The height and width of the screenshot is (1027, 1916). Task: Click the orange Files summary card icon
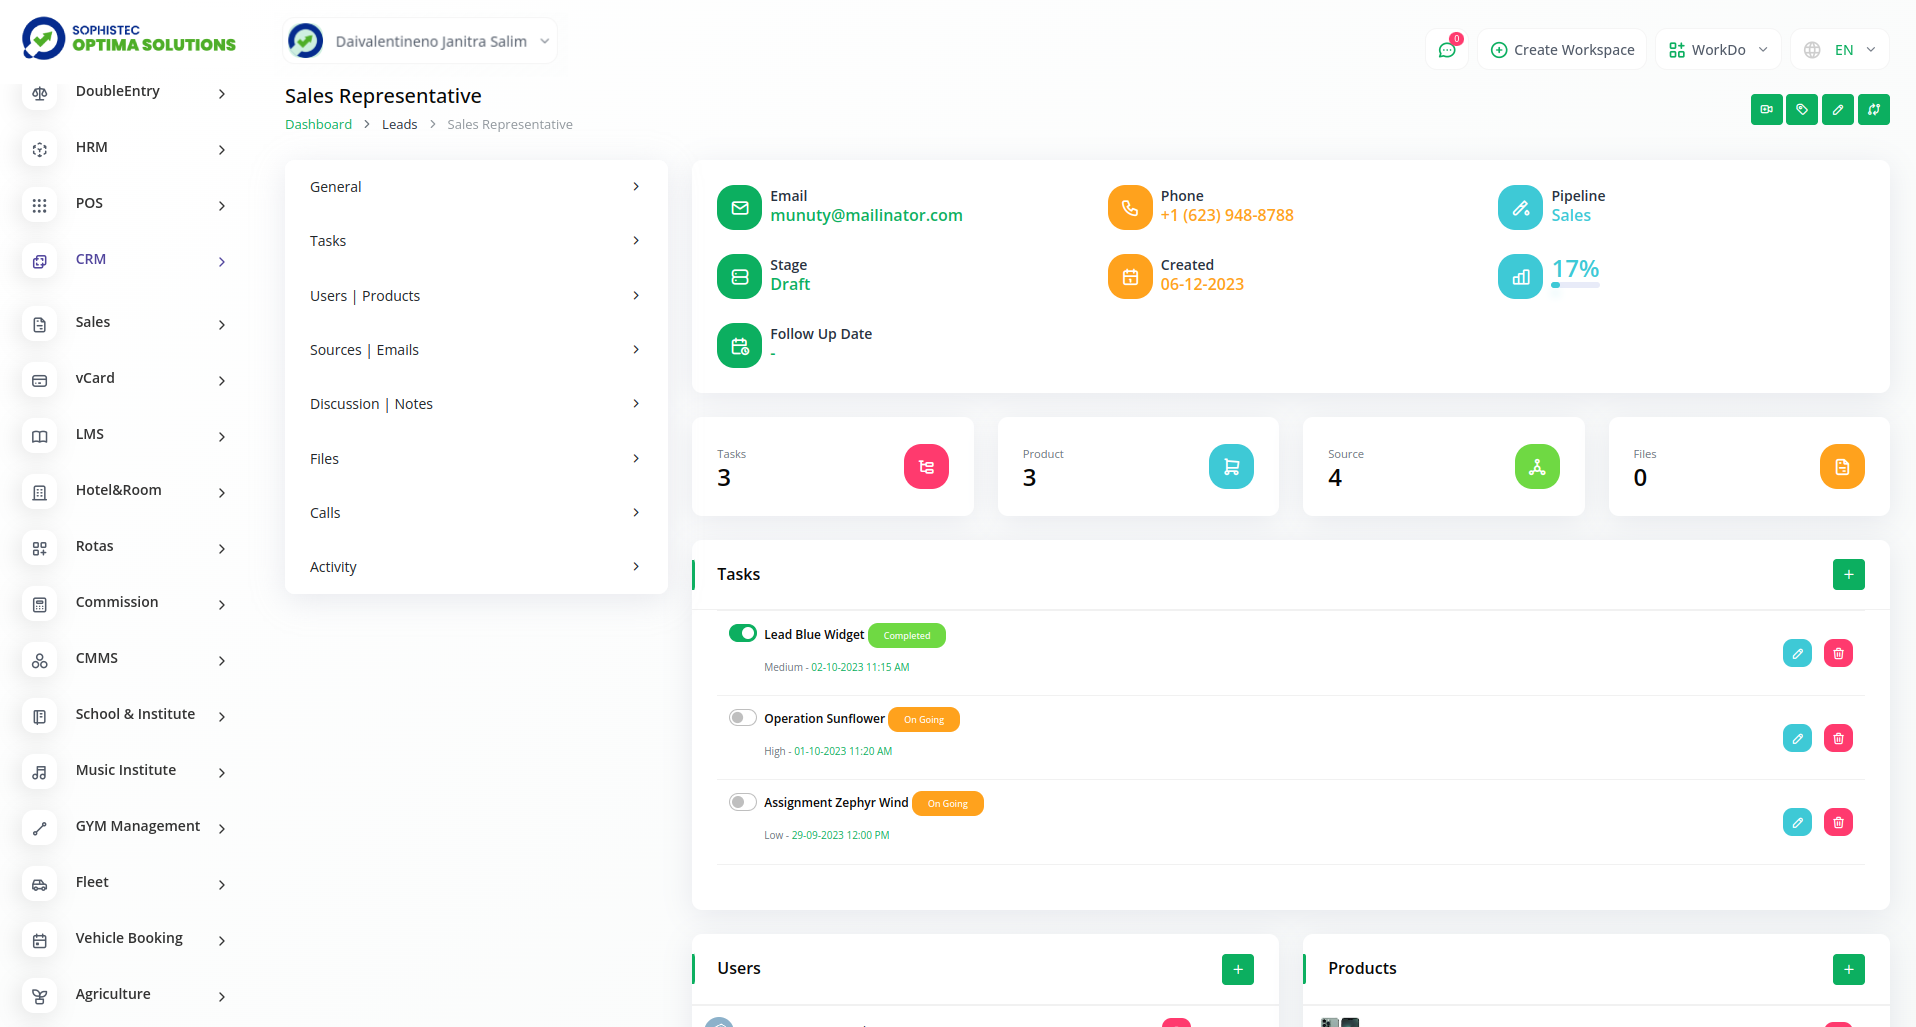tap(1841, 467)
